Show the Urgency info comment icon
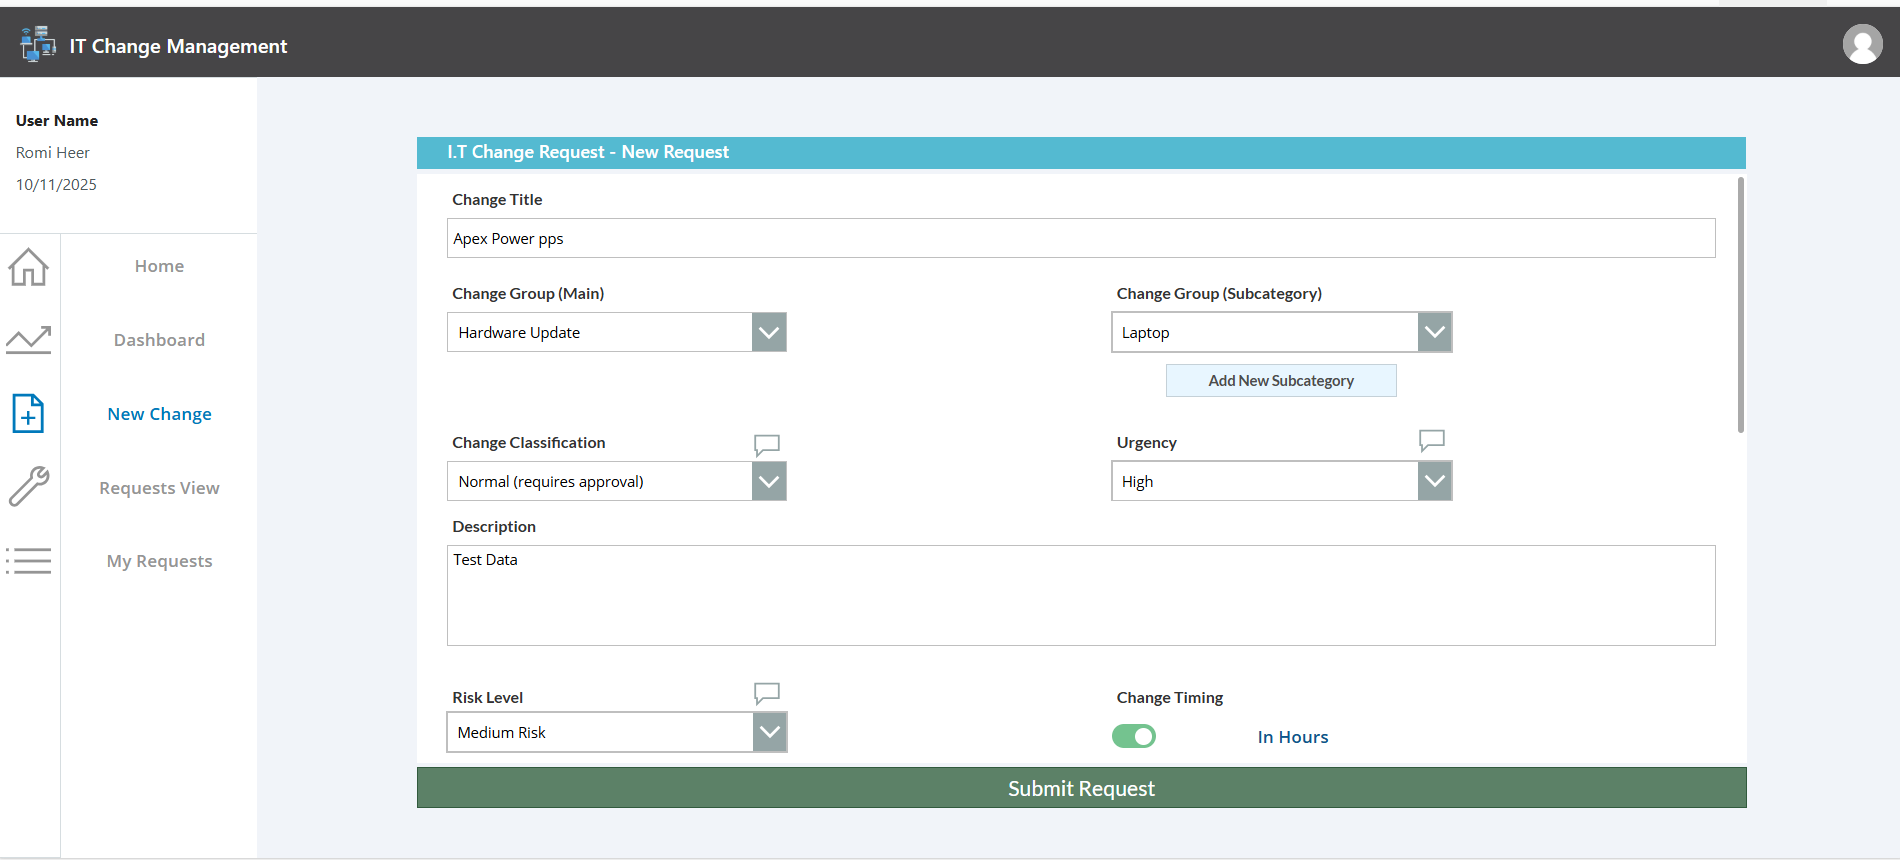 [x=1432, y=441]
